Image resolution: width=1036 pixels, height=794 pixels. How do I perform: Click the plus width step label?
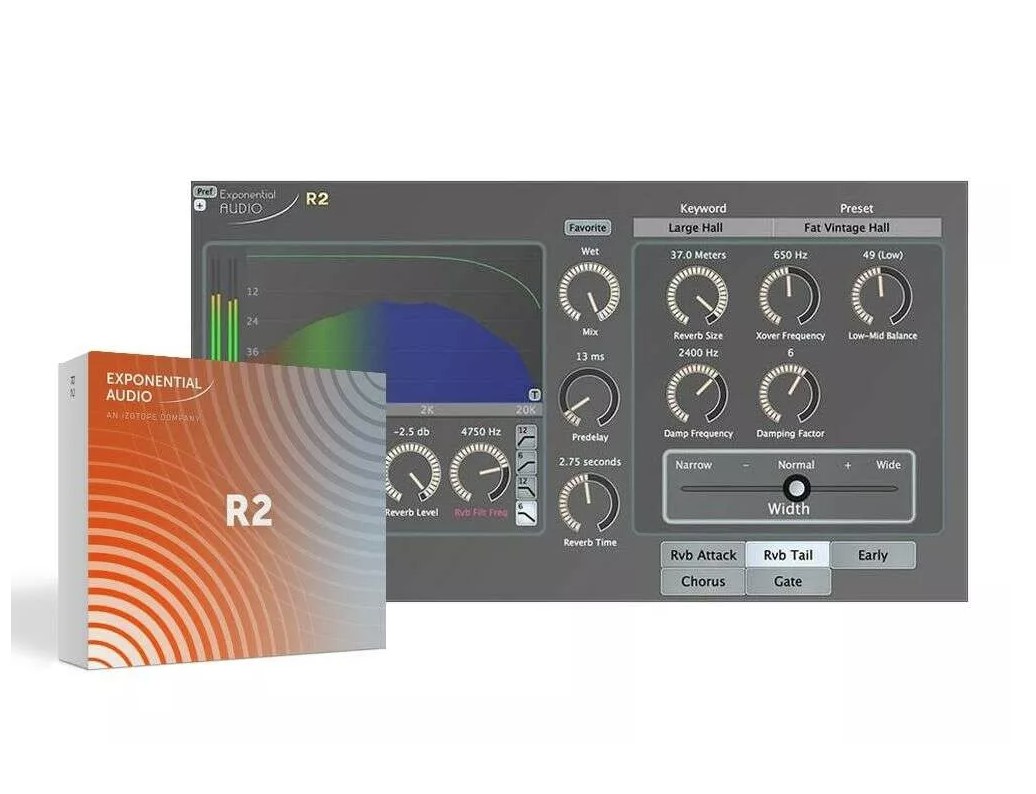pos(848,465)
